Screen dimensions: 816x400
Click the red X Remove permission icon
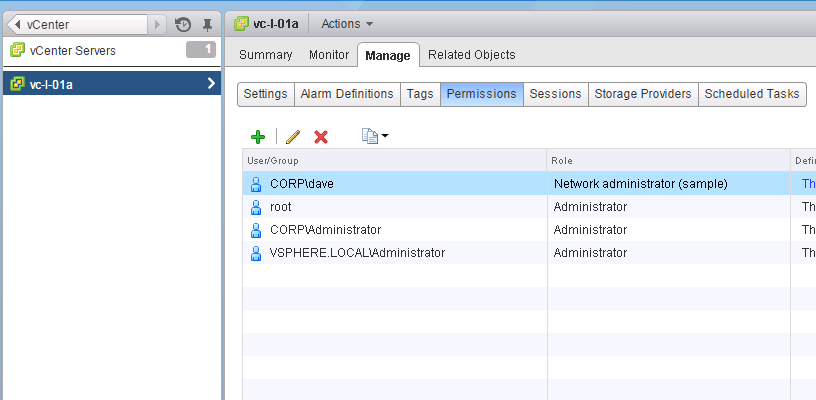(x=321, y=137)
